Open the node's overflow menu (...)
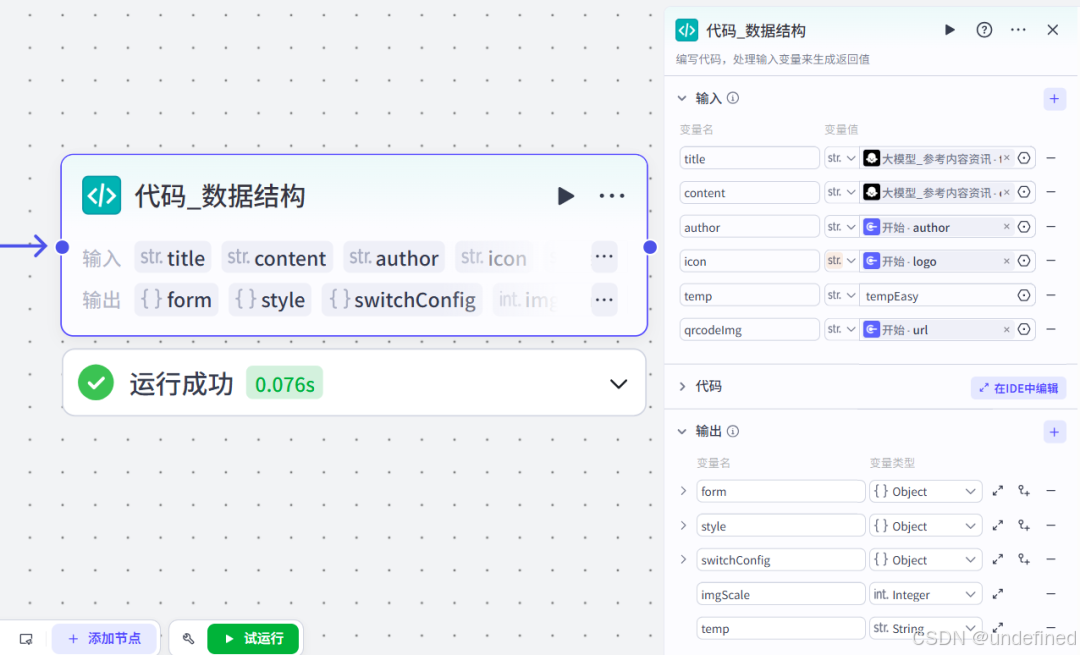 point(611,196)
